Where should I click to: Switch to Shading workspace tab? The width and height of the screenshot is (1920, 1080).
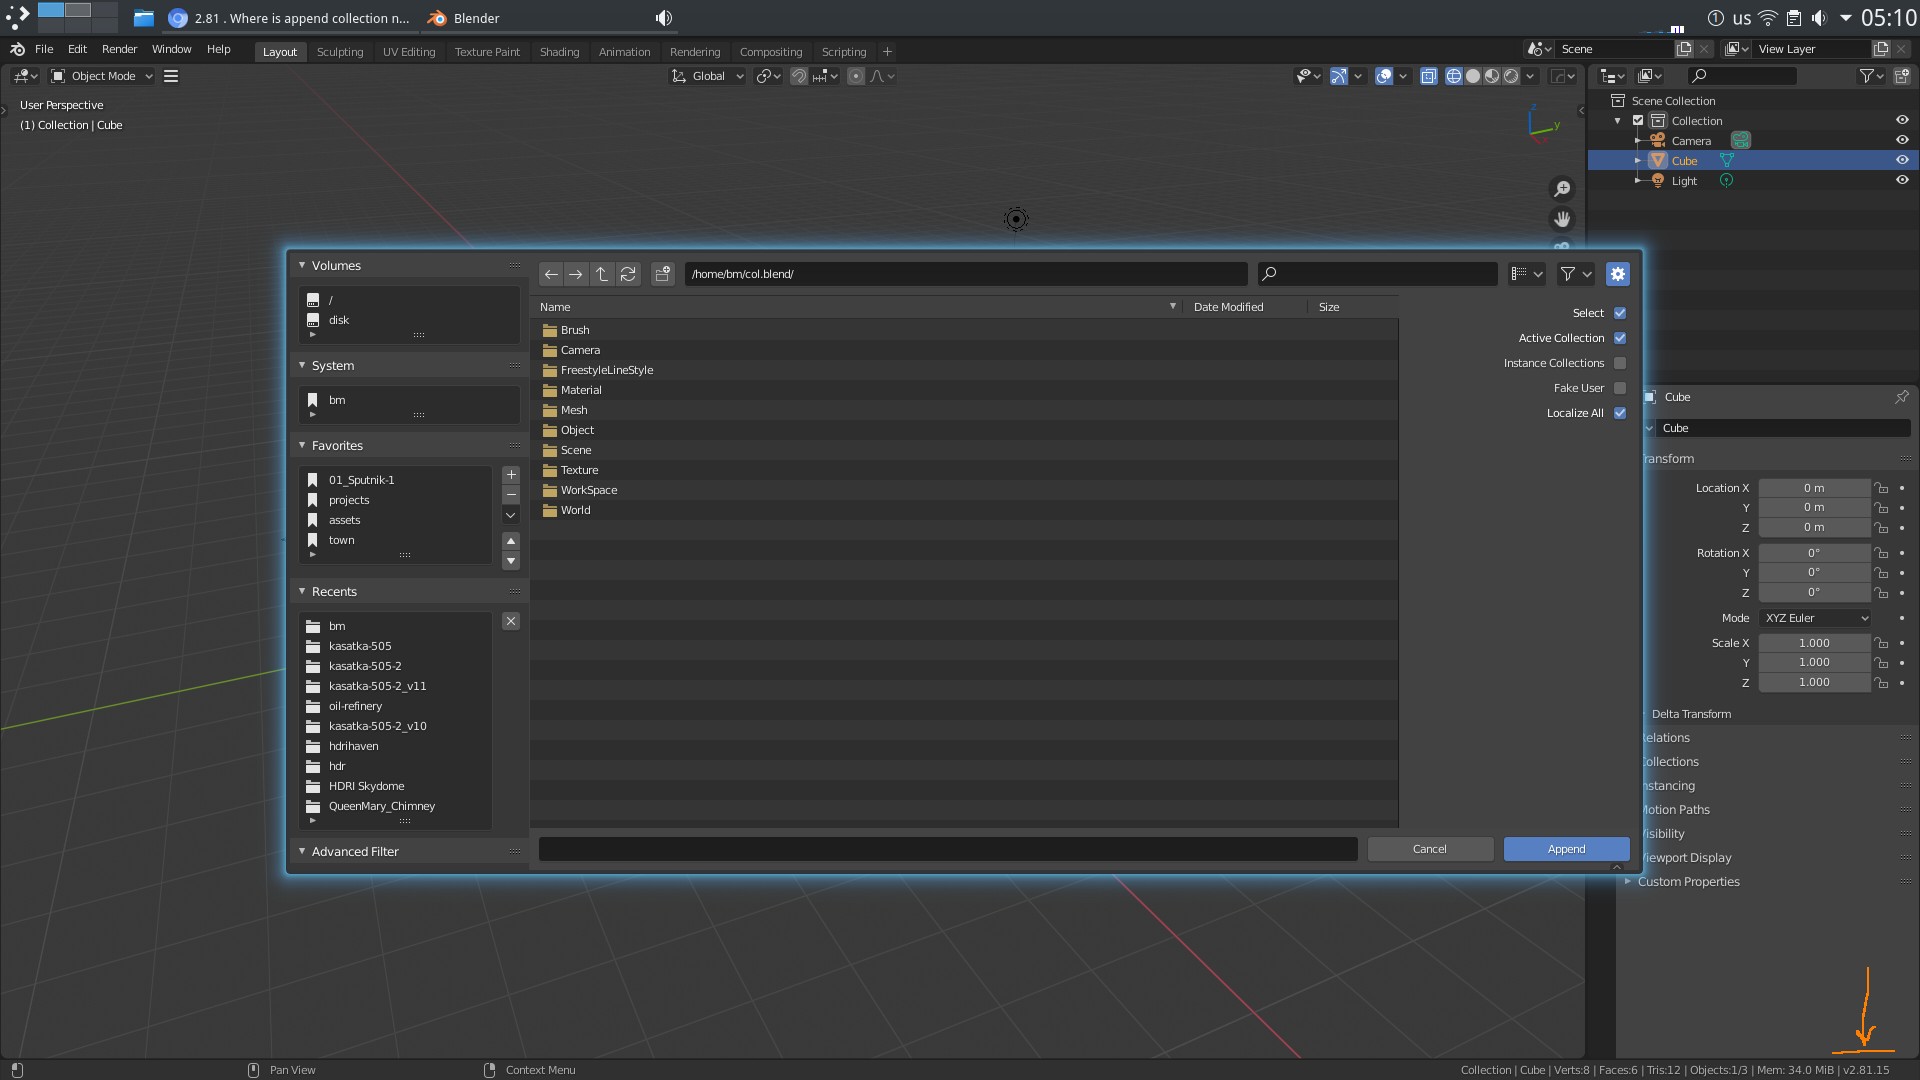[x=559, y=52]
